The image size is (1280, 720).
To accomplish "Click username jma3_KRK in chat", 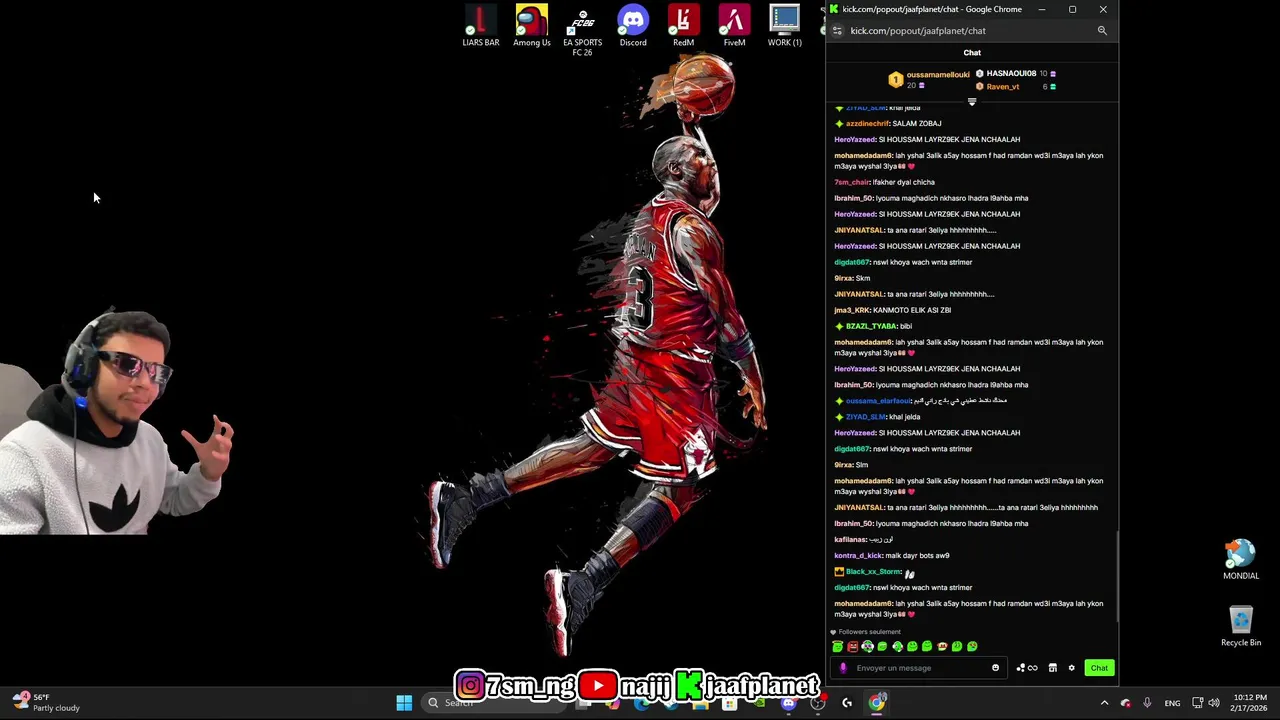I will click(x=852, y=310).
